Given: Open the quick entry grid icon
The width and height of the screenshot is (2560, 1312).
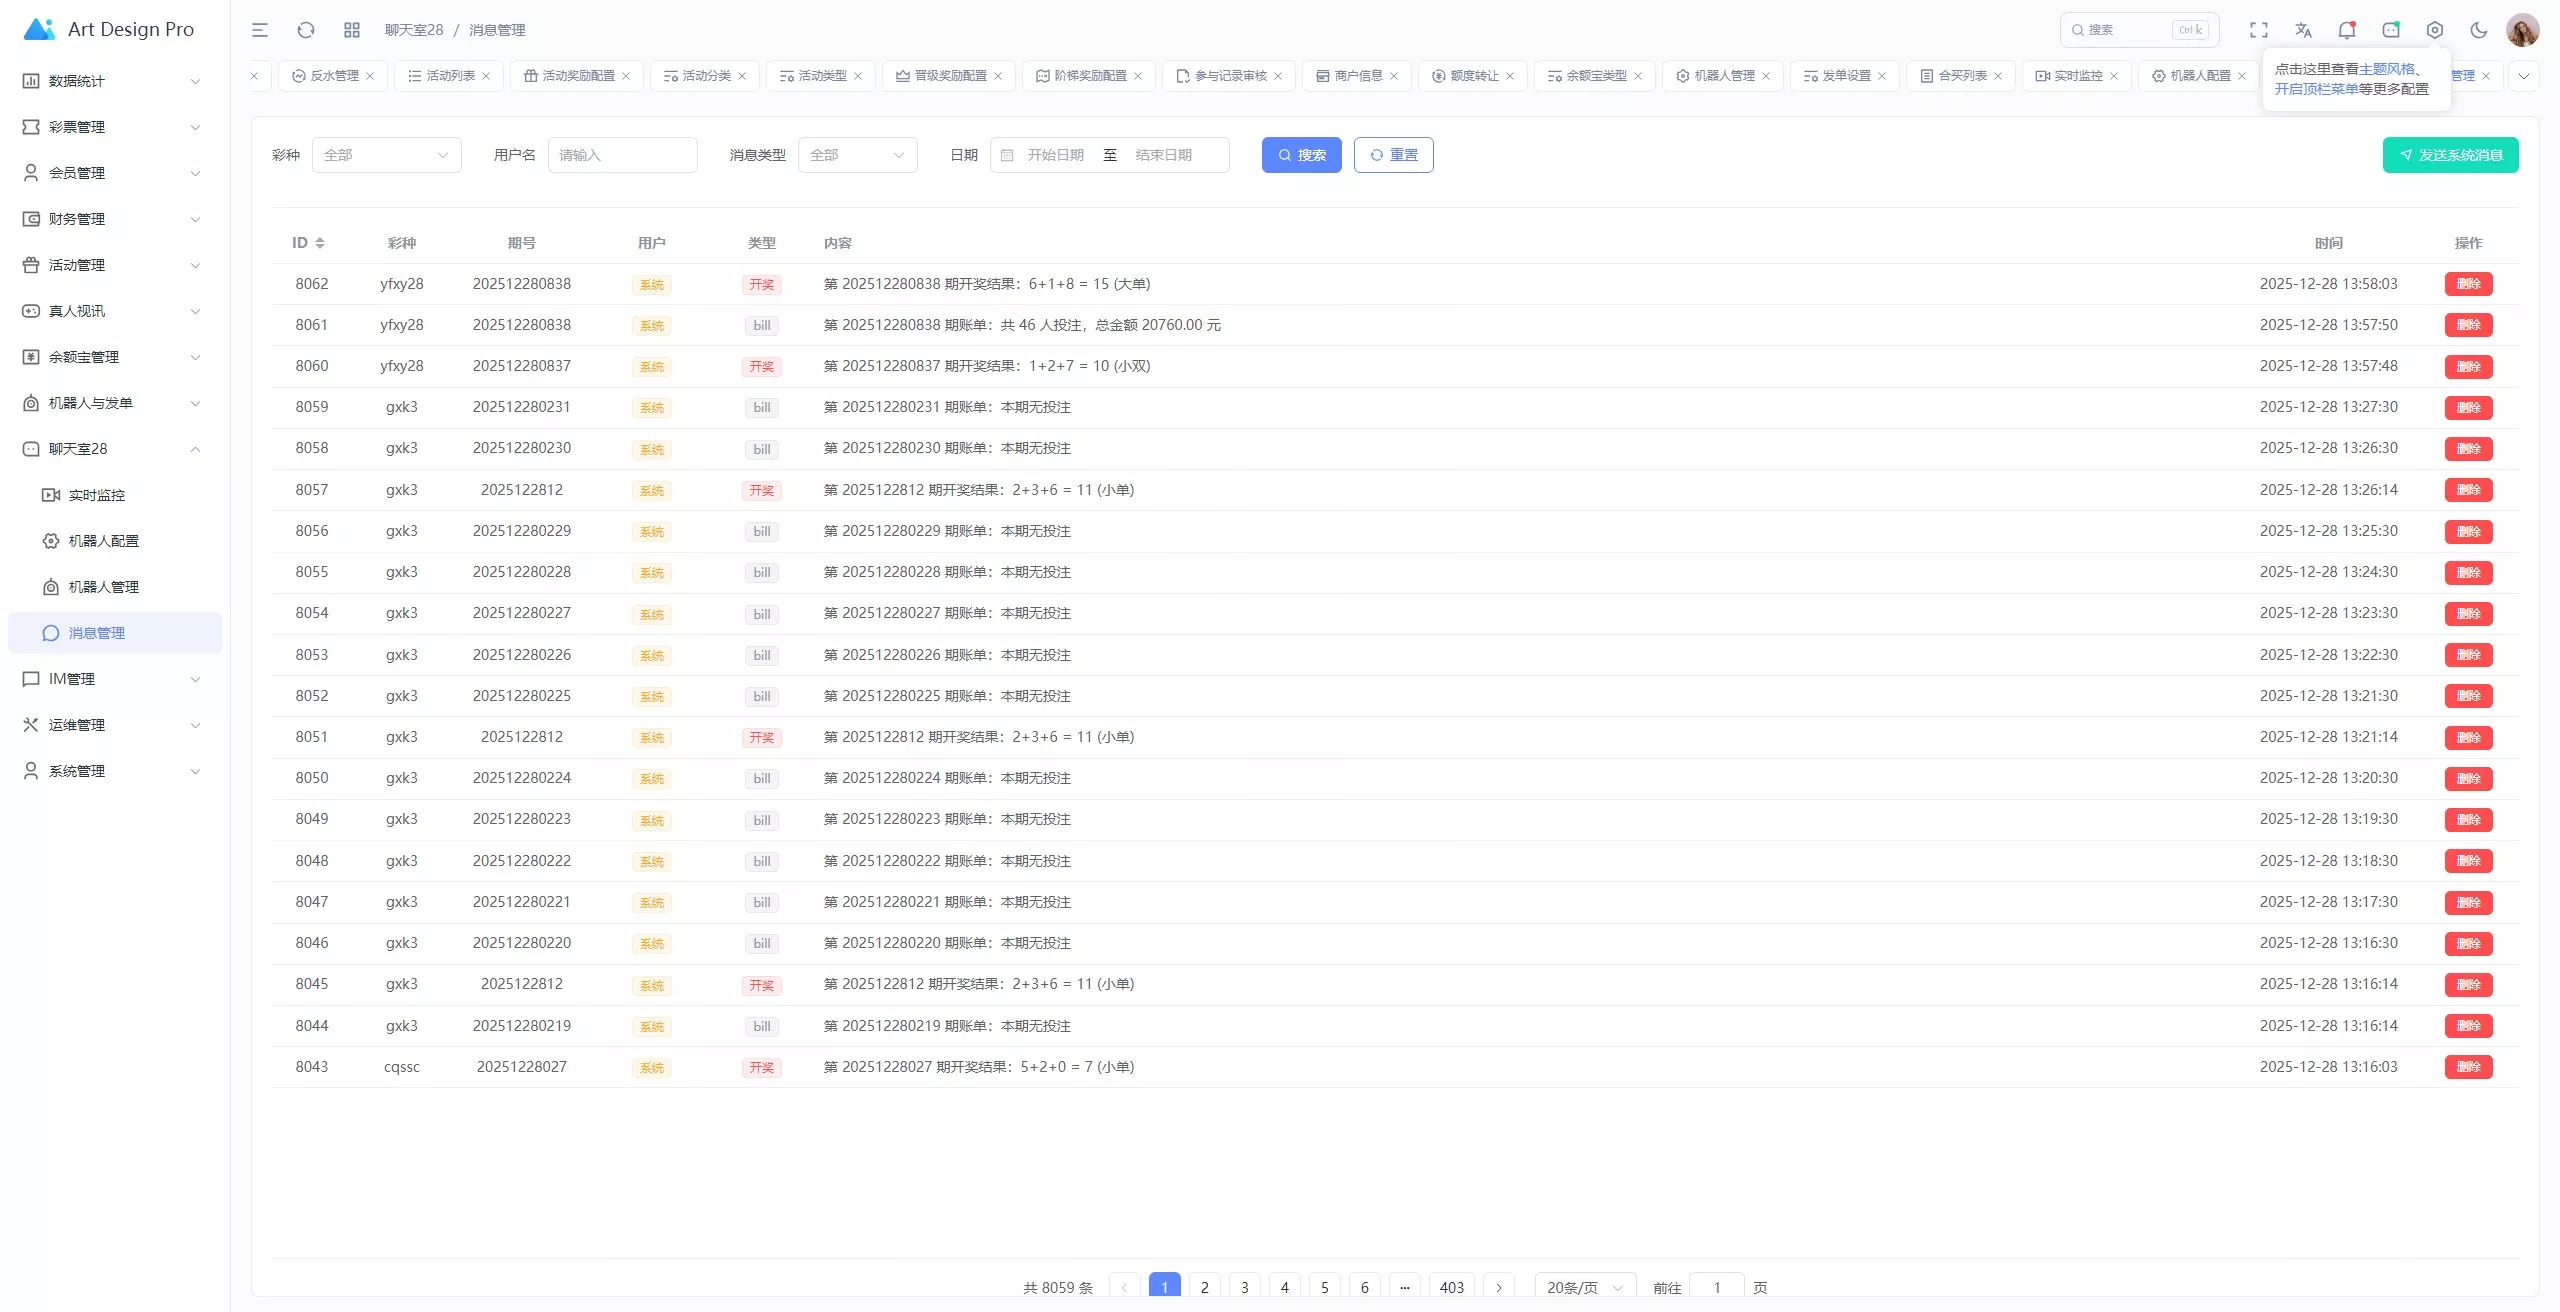Looking at the screenshot, I should 352,30.
